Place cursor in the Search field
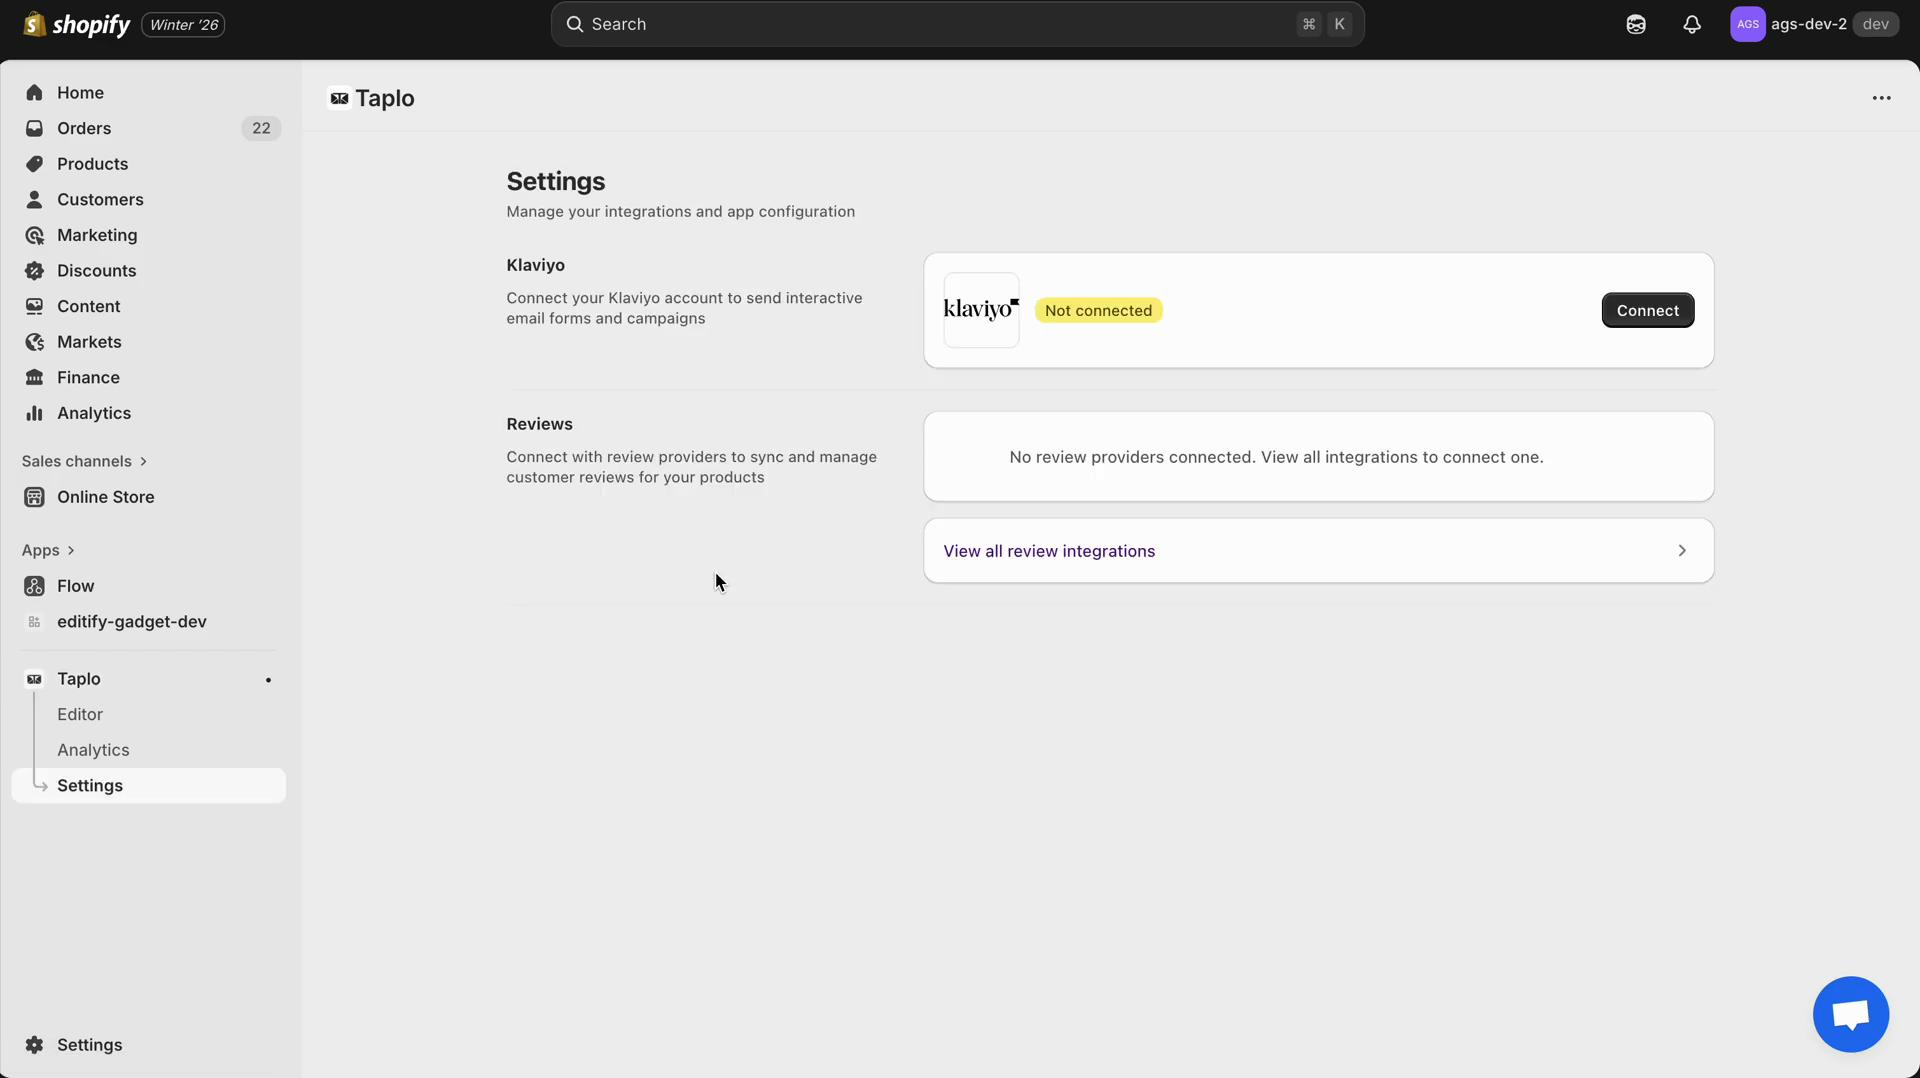The width and height of the screenshot is (1920, 1078). pos(900,24)
